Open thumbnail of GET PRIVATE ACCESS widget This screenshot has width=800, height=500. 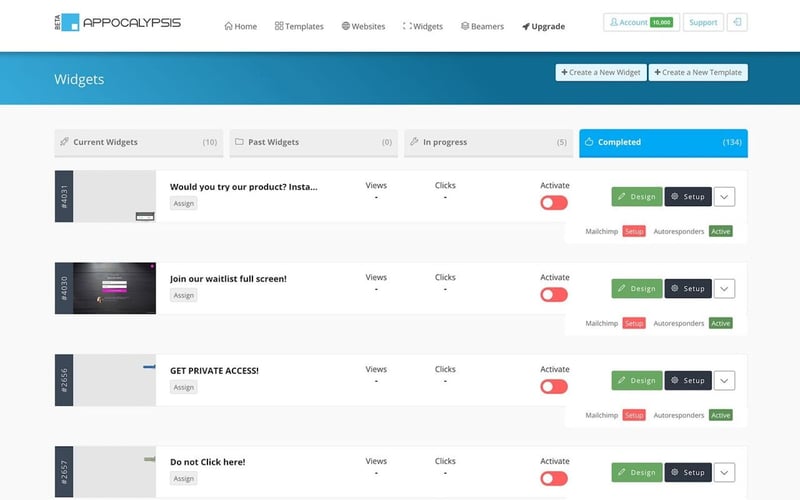pyautogui.click(x=114, y=380)
